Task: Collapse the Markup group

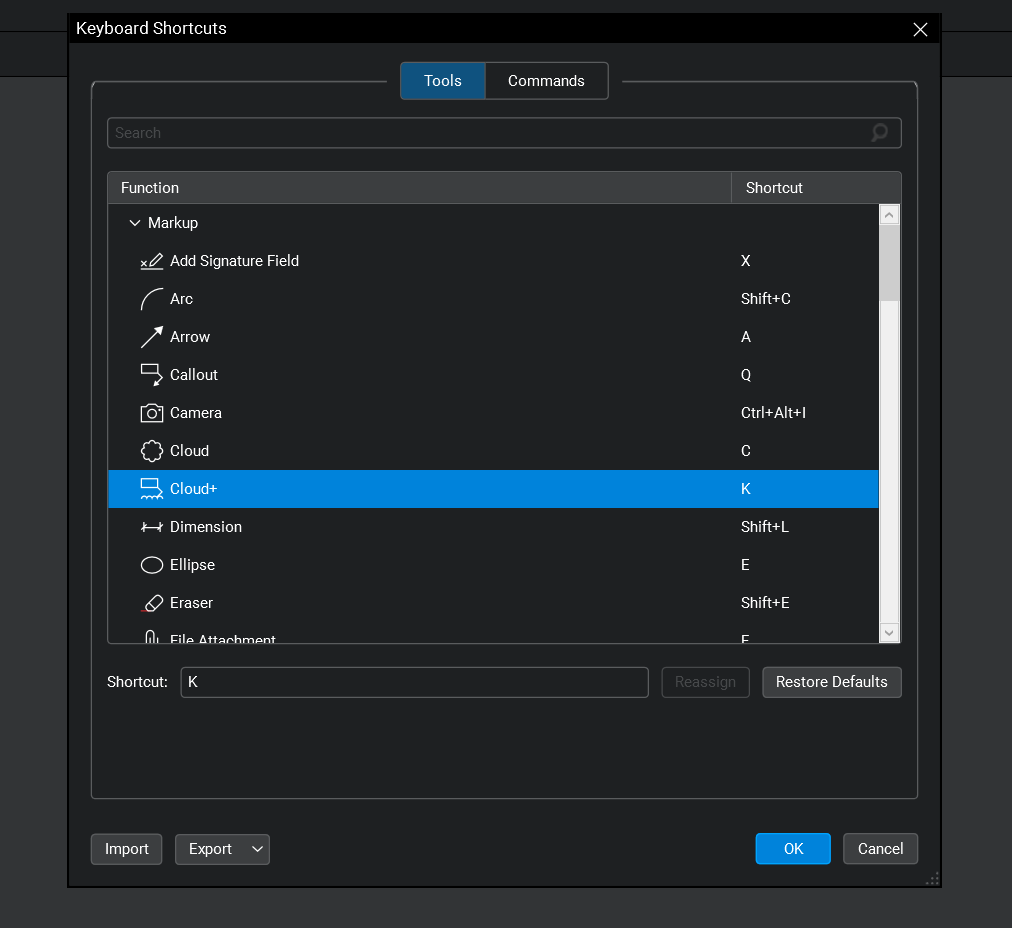Action: (x=135, y=222)
